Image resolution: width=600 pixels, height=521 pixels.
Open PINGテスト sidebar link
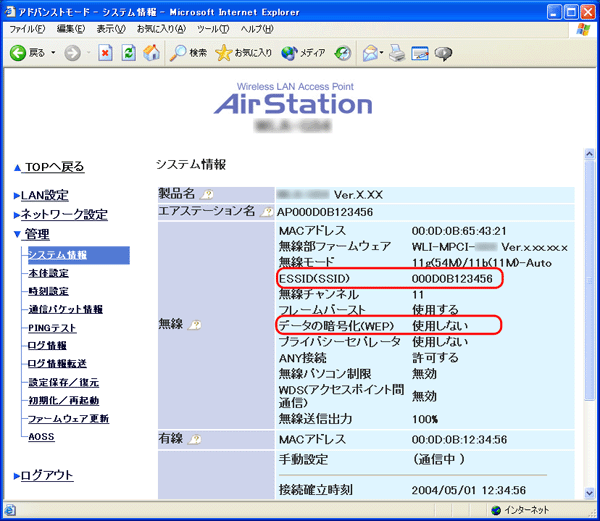[52, 328]
